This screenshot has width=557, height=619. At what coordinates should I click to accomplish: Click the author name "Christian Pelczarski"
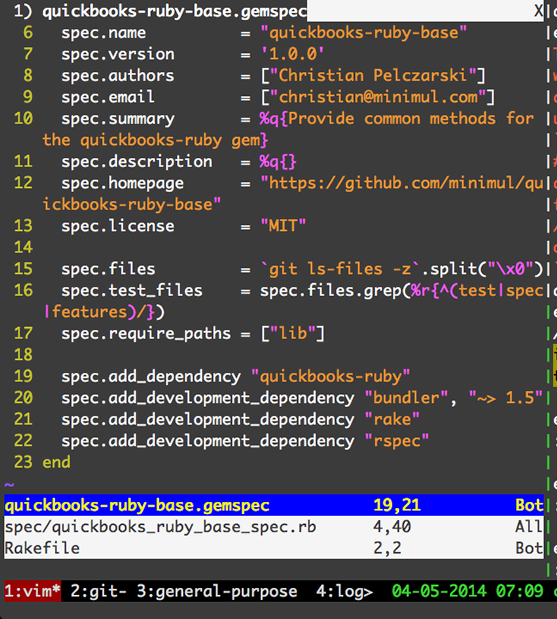(373, 75)
